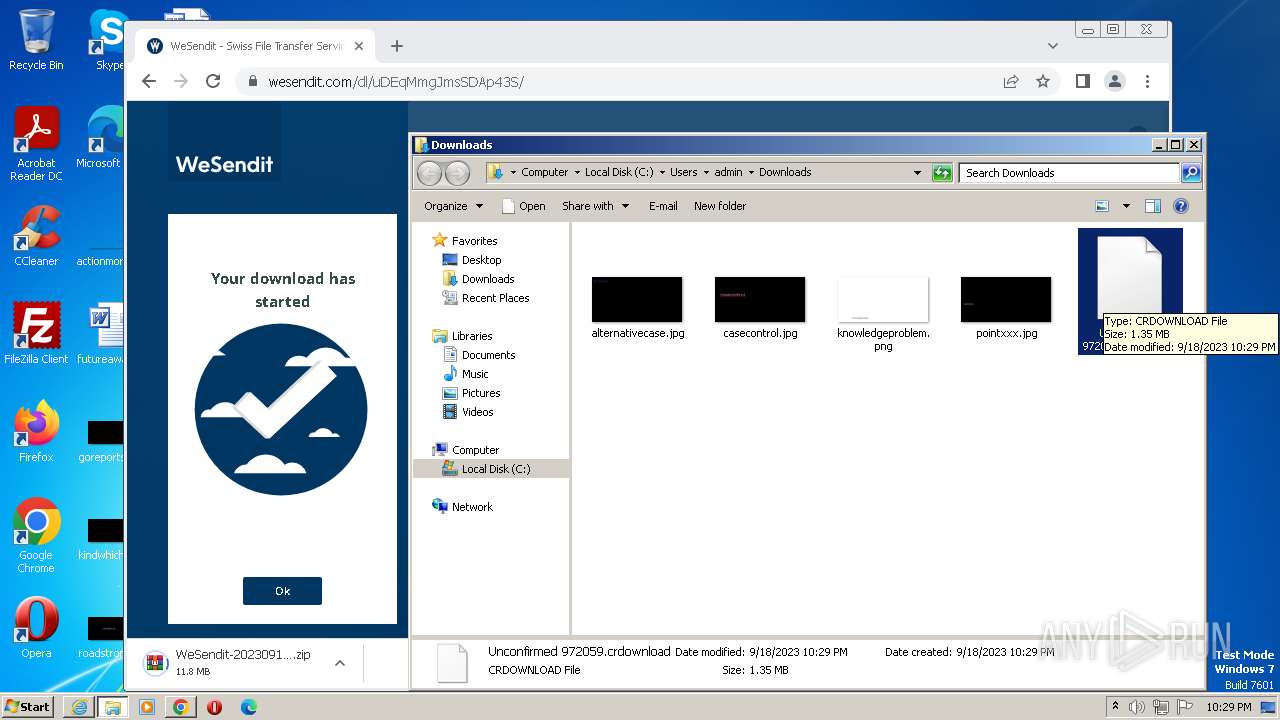Bookmark this tab with star icon
Viewport: 1280px width, 720px height.
[x=1043, y=81]
